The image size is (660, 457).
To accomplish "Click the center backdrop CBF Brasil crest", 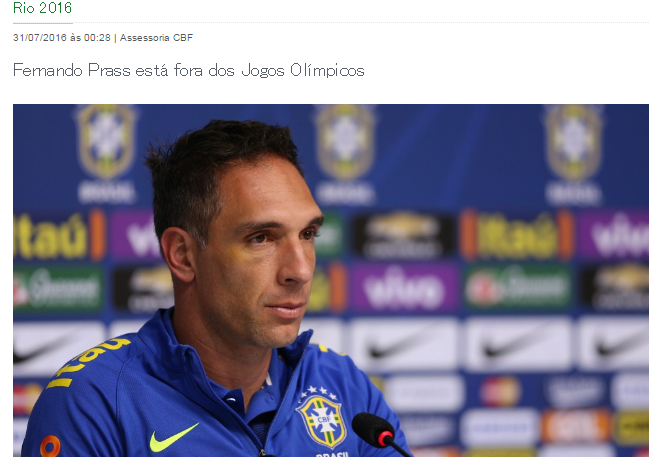I will [345, 154].
